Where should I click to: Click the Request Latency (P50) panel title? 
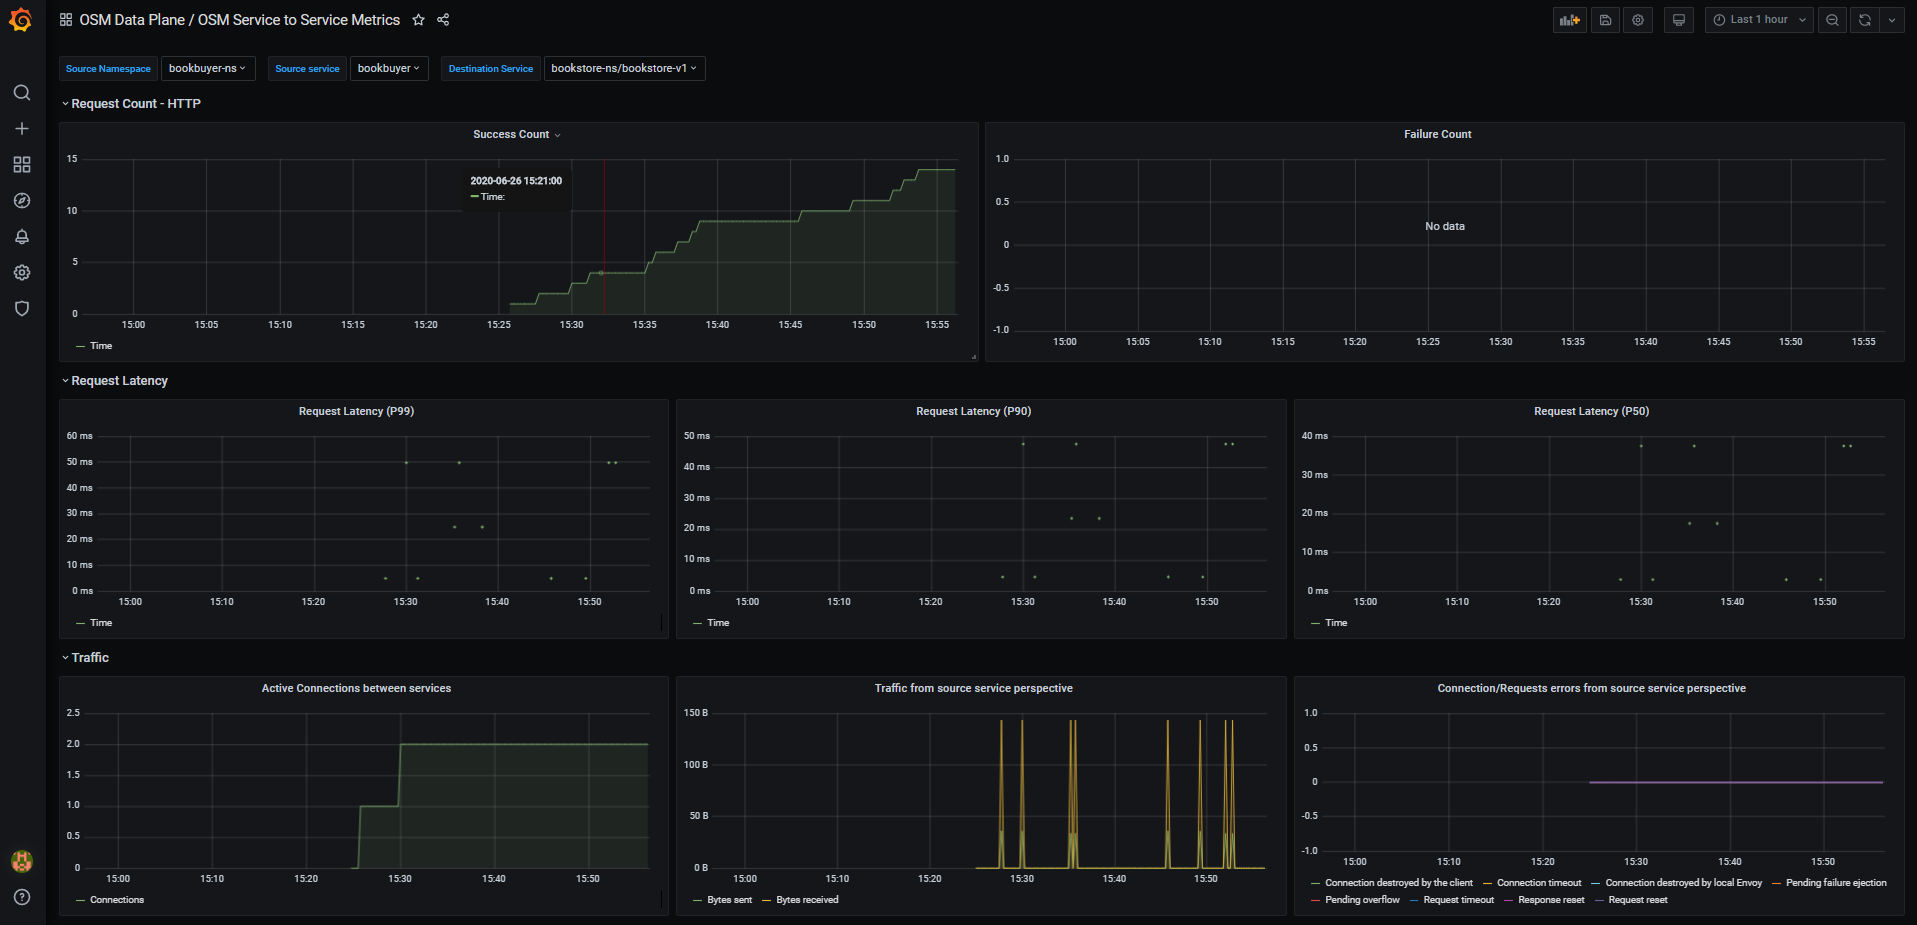[1591, 411]
